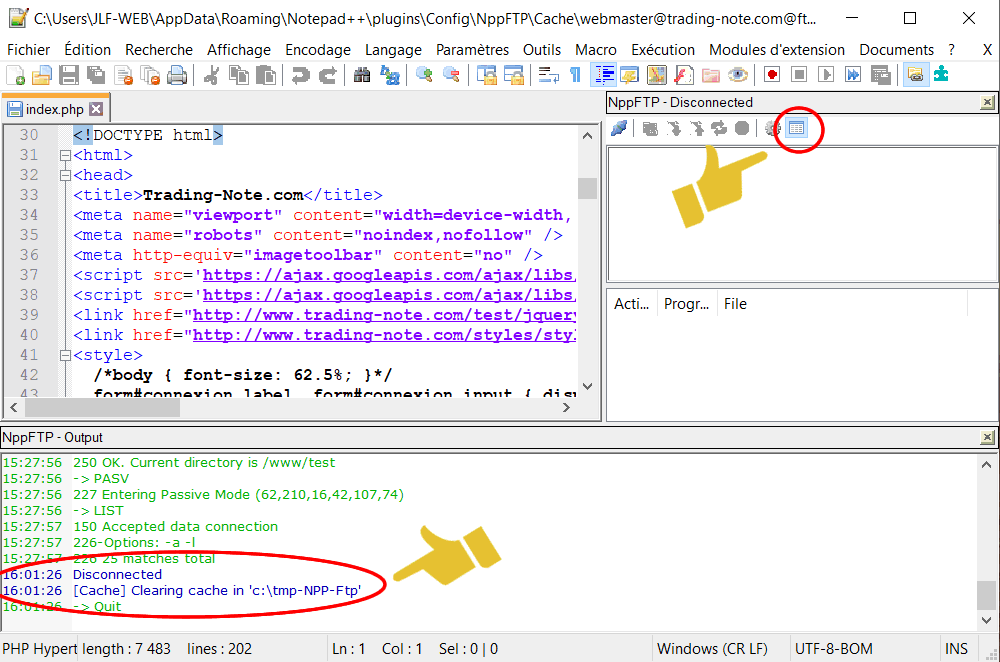Open NppFTP settings gear
The width and height of the screenshot is (1000, 662).
click(772, 128)
